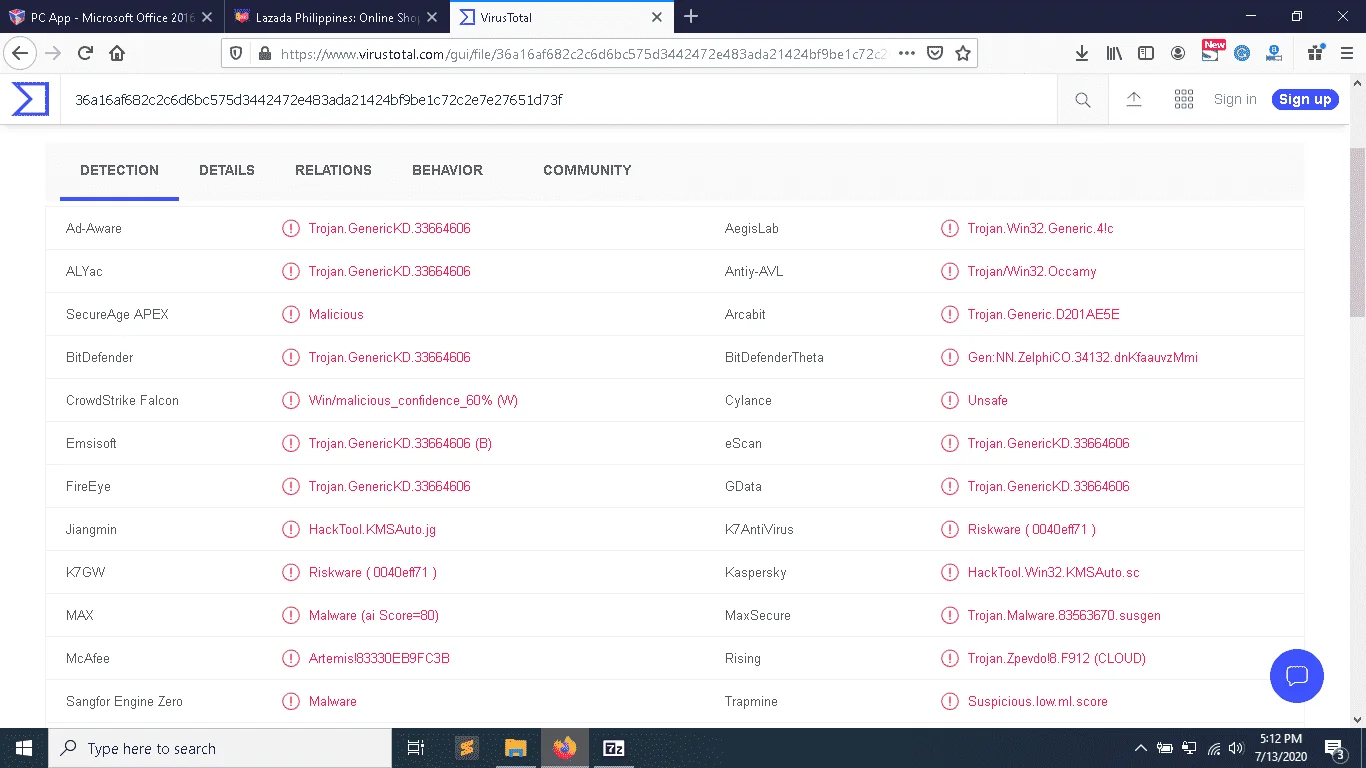Click the tracking protection shield icon
Image resolution: width=1366 pixels, height=768 pixels.
(x=236, y=54)
